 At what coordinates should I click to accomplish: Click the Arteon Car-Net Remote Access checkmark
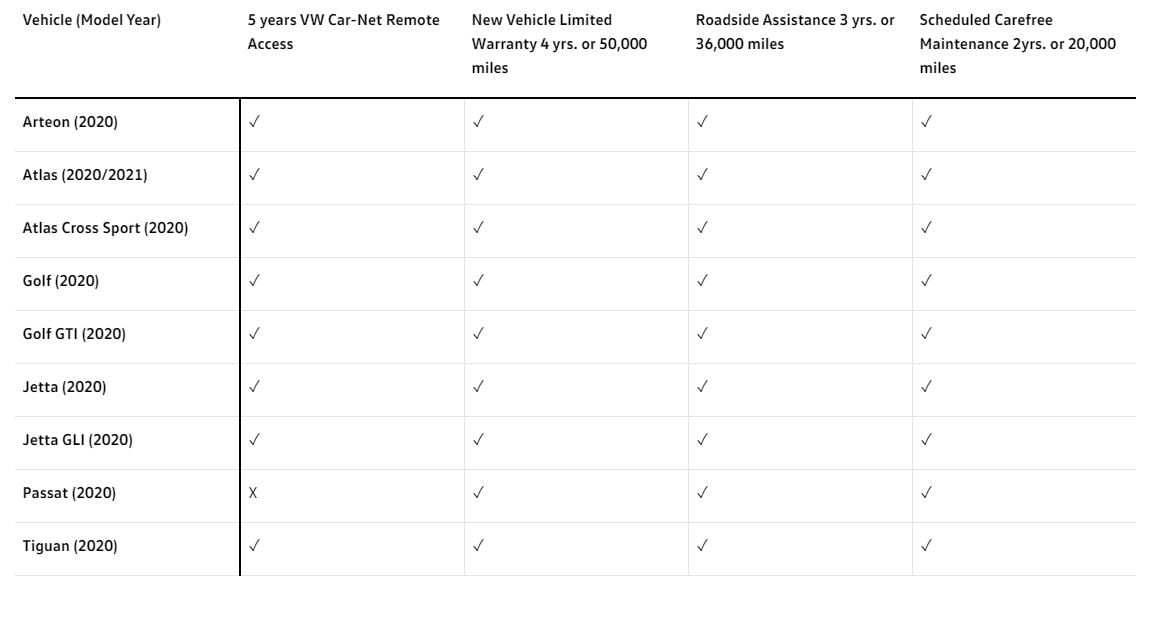pyautogui.click(x=255, y=122)
